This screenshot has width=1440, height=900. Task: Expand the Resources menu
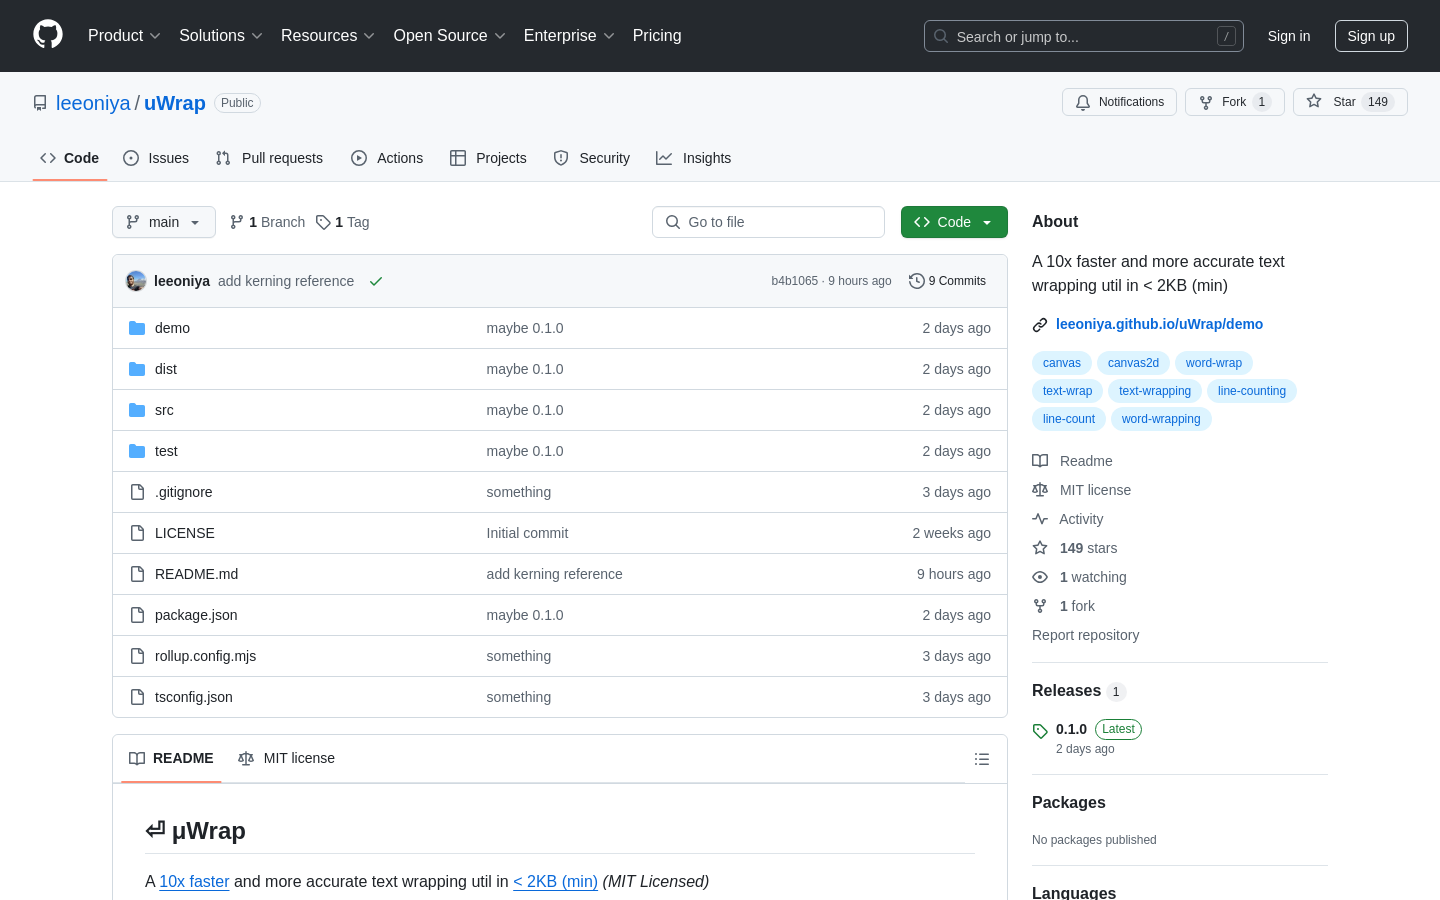point(328,36)
